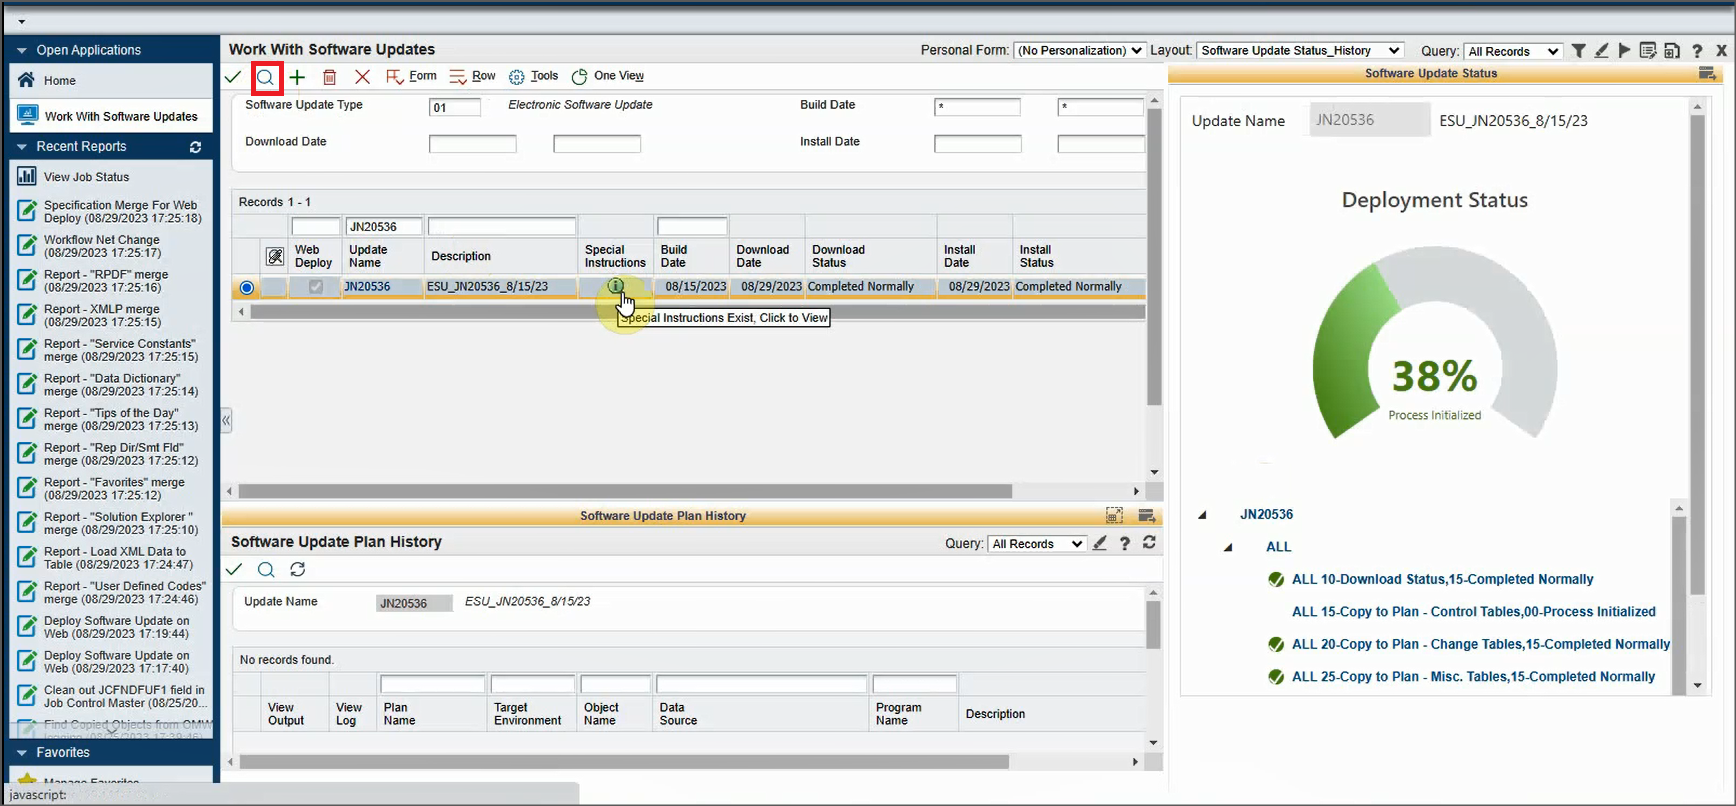Open the dropdown arrow in the top-left corner
This screenshot has height=806, width=1736.
(21, 21)
